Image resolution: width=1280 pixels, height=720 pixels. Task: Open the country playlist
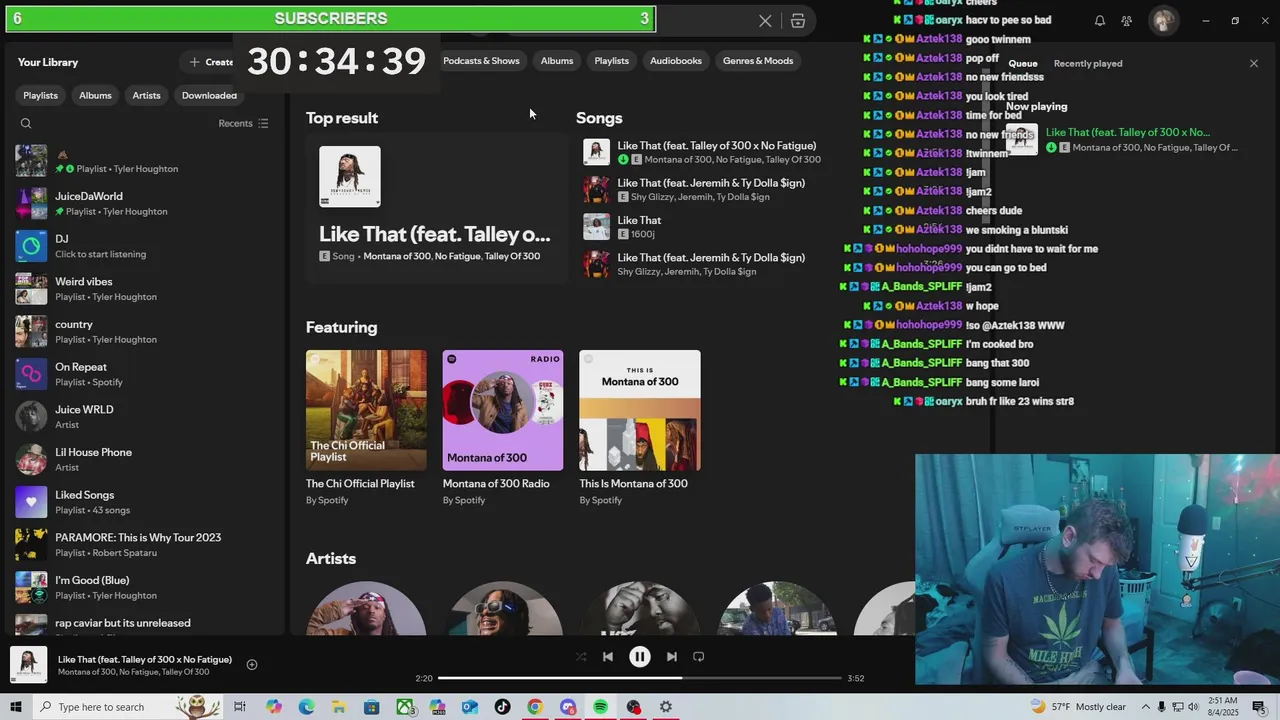click(143, 331)
